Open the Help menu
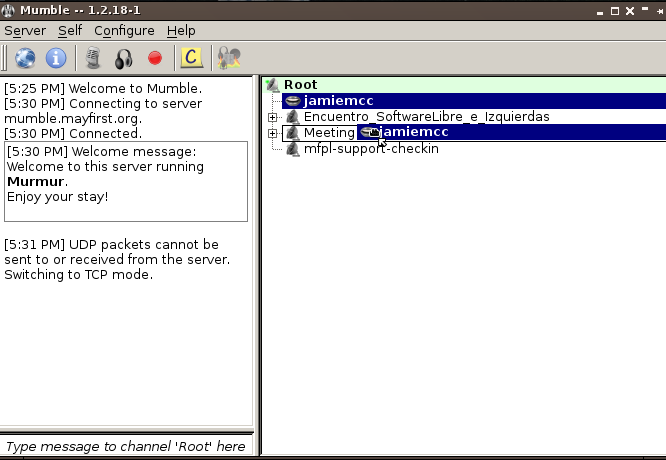Image resolution: width=666 pixels, height=460 pixels. (181, 31)
